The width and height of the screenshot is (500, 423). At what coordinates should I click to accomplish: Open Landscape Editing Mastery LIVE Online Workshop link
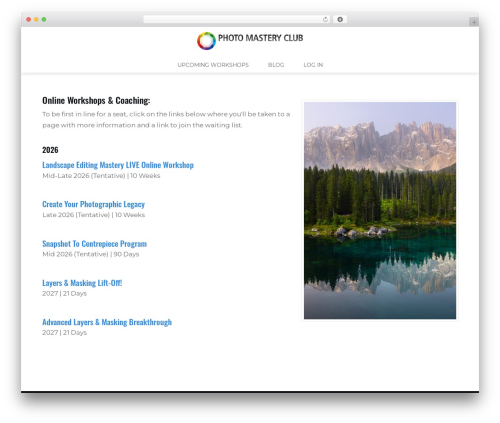coord(118,165)
